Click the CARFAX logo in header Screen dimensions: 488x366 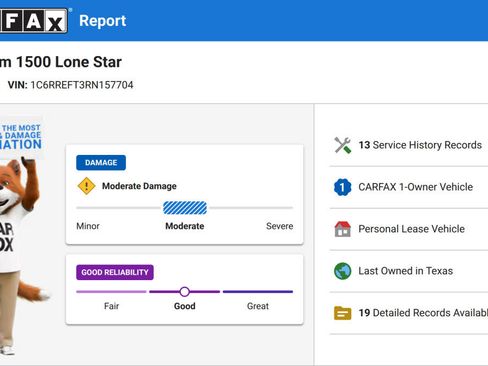click(x=33, y=21)
